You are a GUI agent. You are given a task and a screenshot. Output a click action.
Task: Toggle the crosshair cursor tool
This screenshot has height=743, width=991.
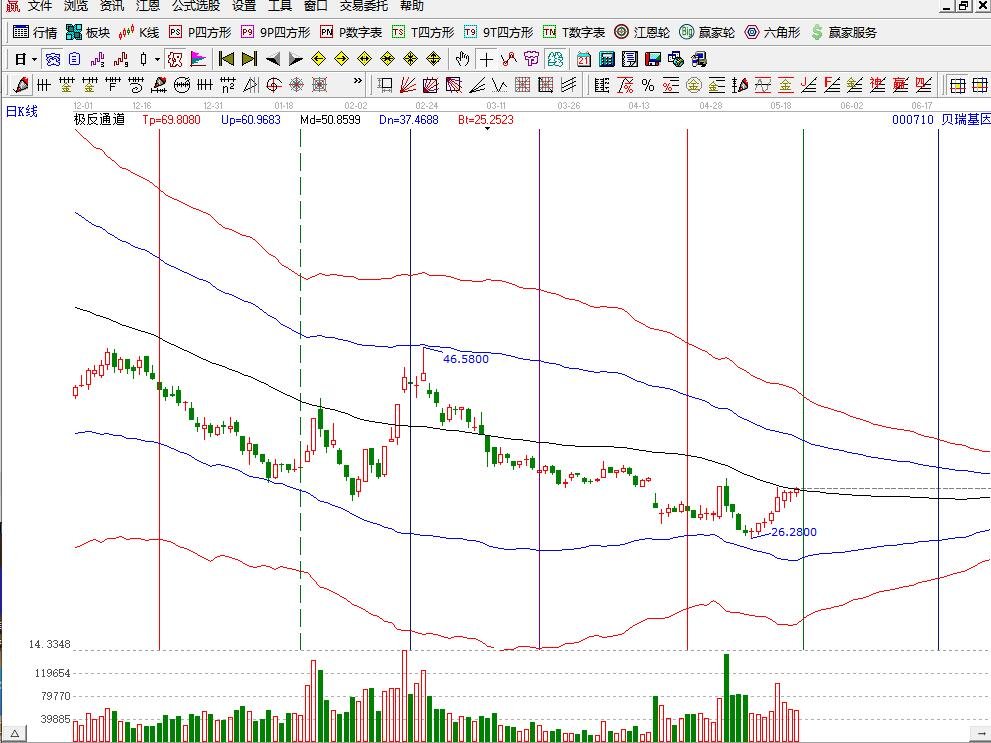tap(486, 59)
